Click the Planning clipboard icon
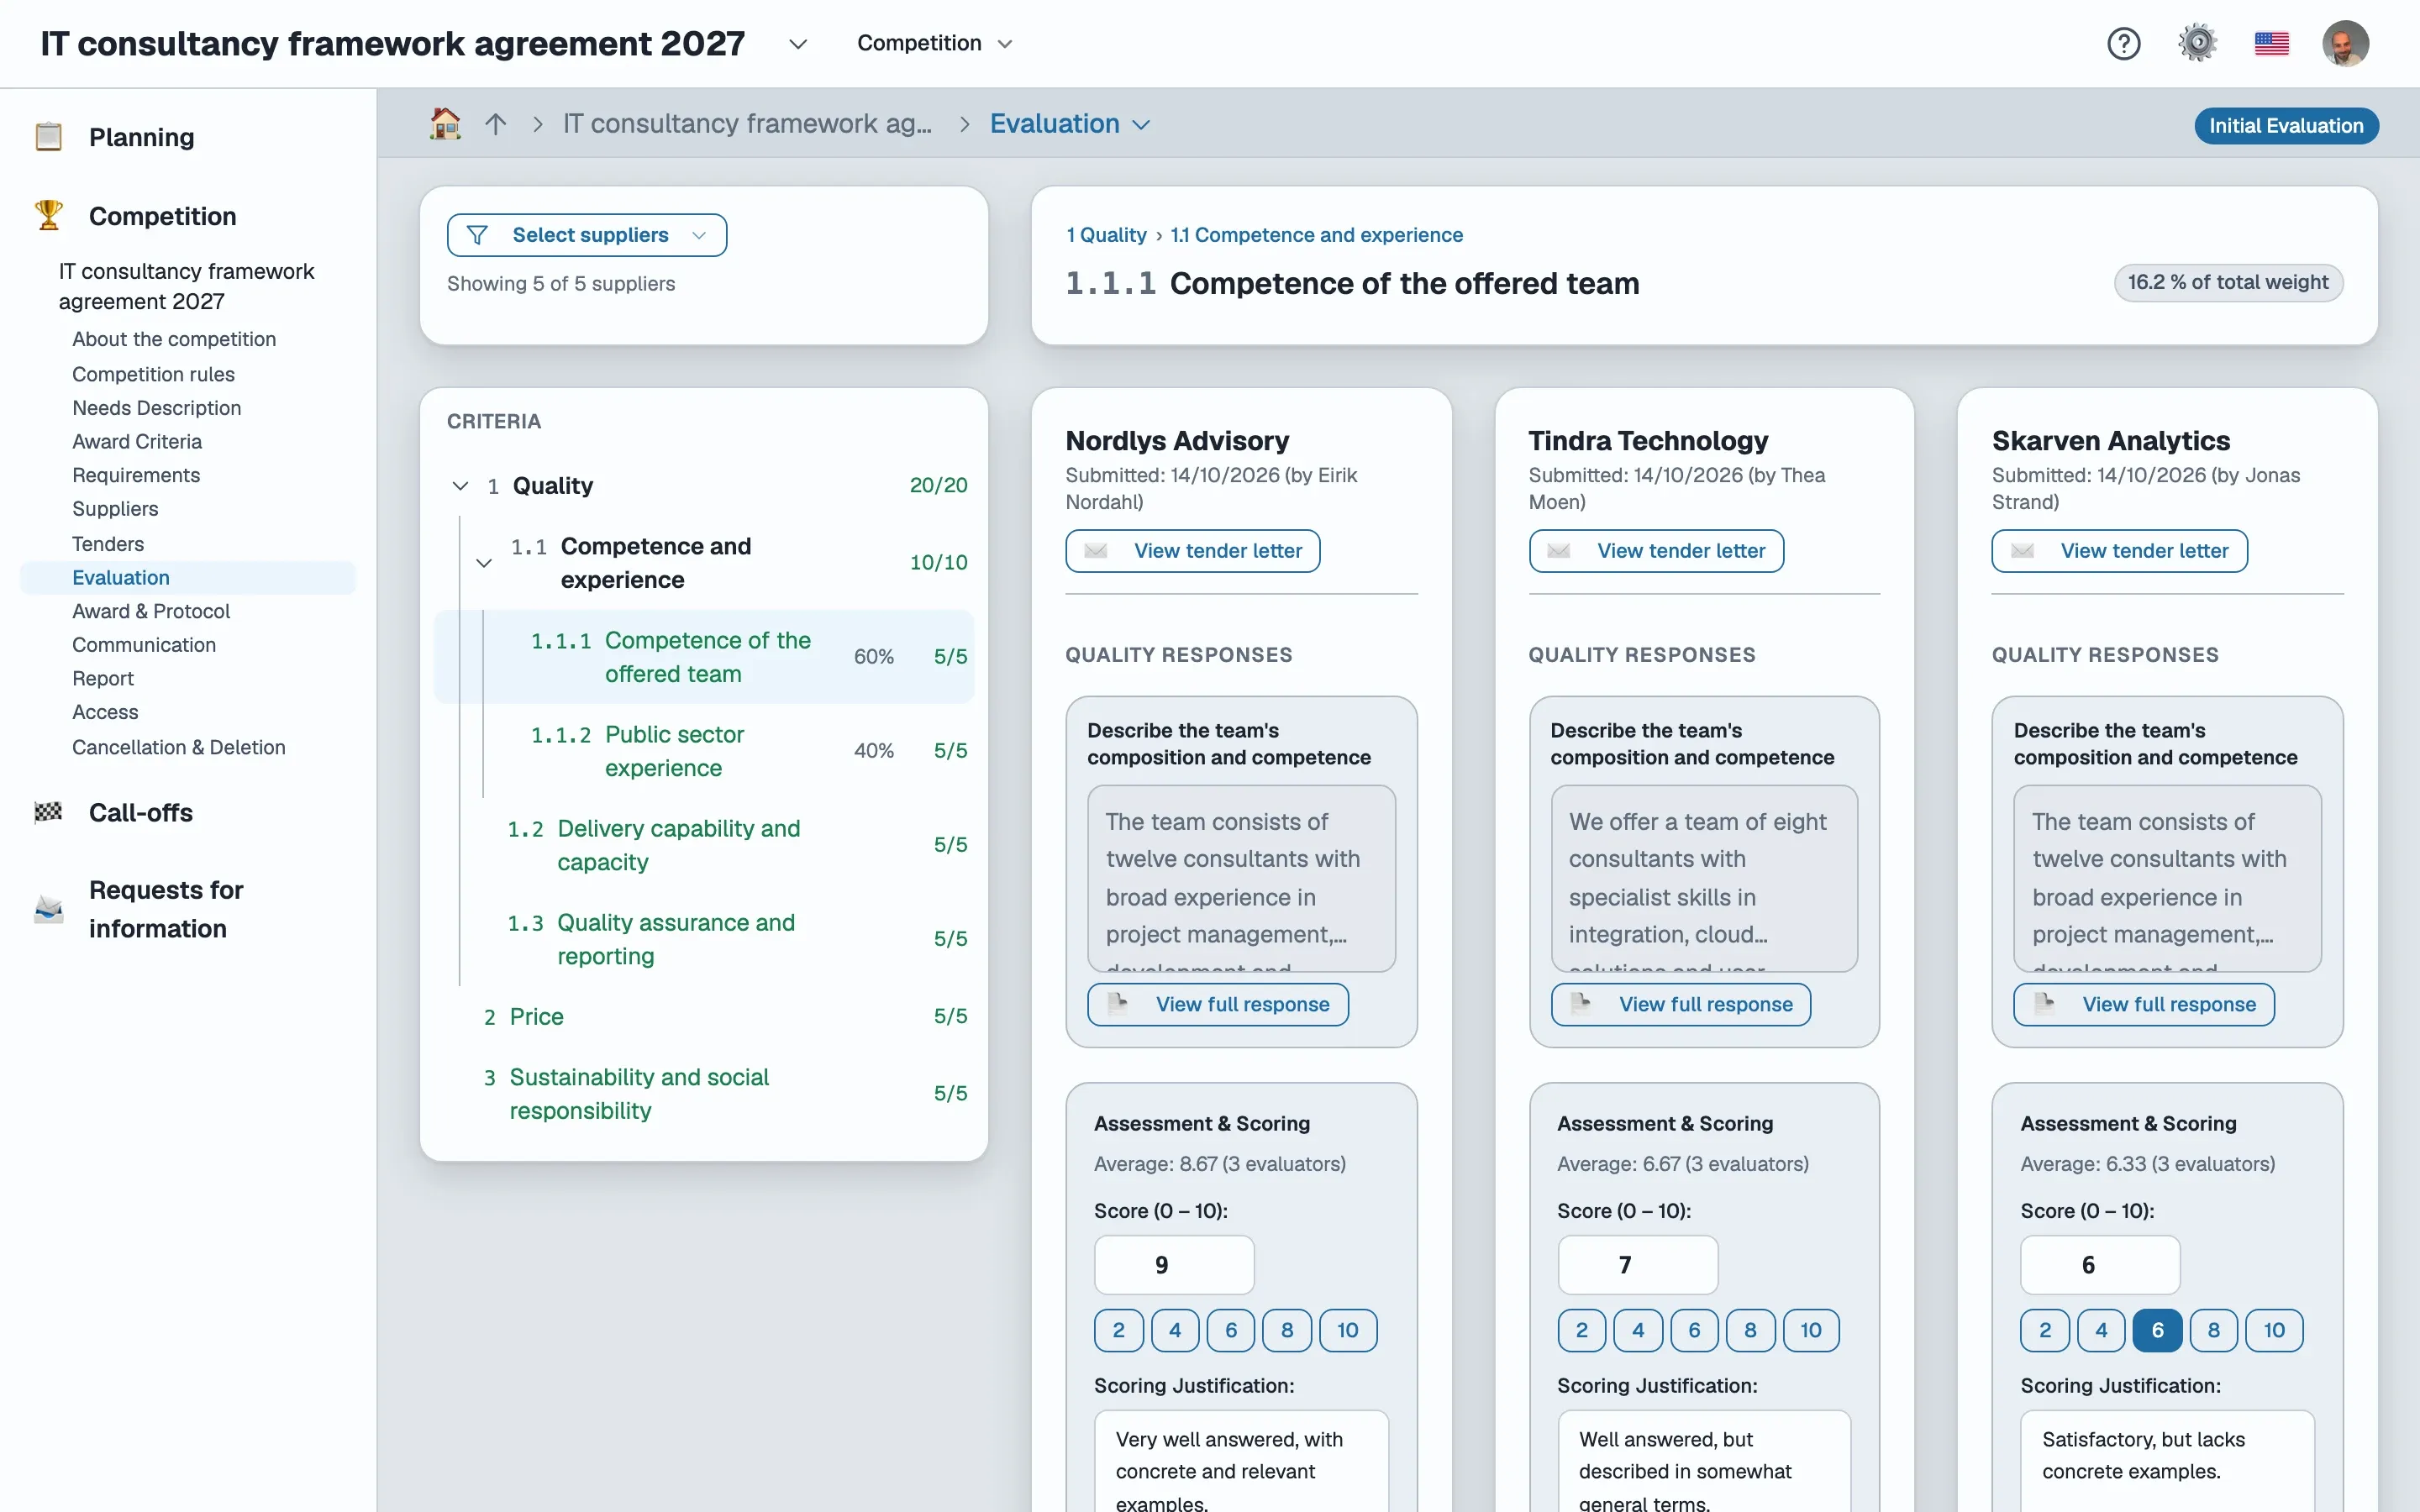 coord(48,136)
